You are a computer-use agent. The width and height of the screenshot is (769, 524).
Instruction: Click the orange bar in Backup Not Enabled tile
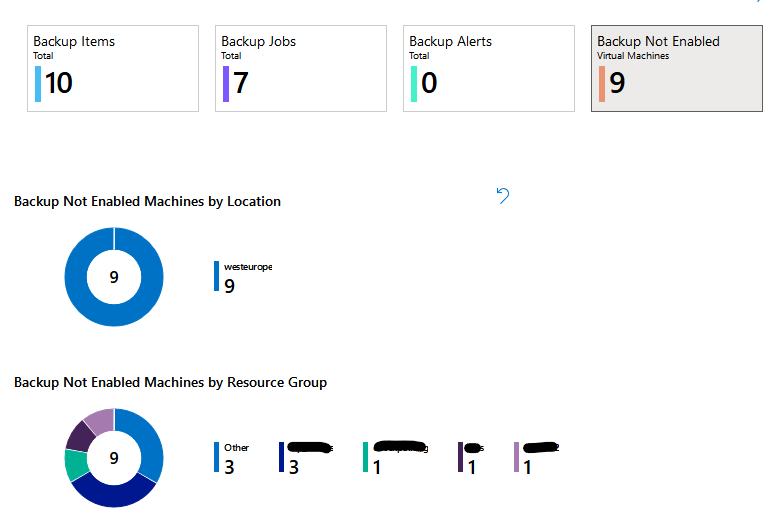(602, 83)
